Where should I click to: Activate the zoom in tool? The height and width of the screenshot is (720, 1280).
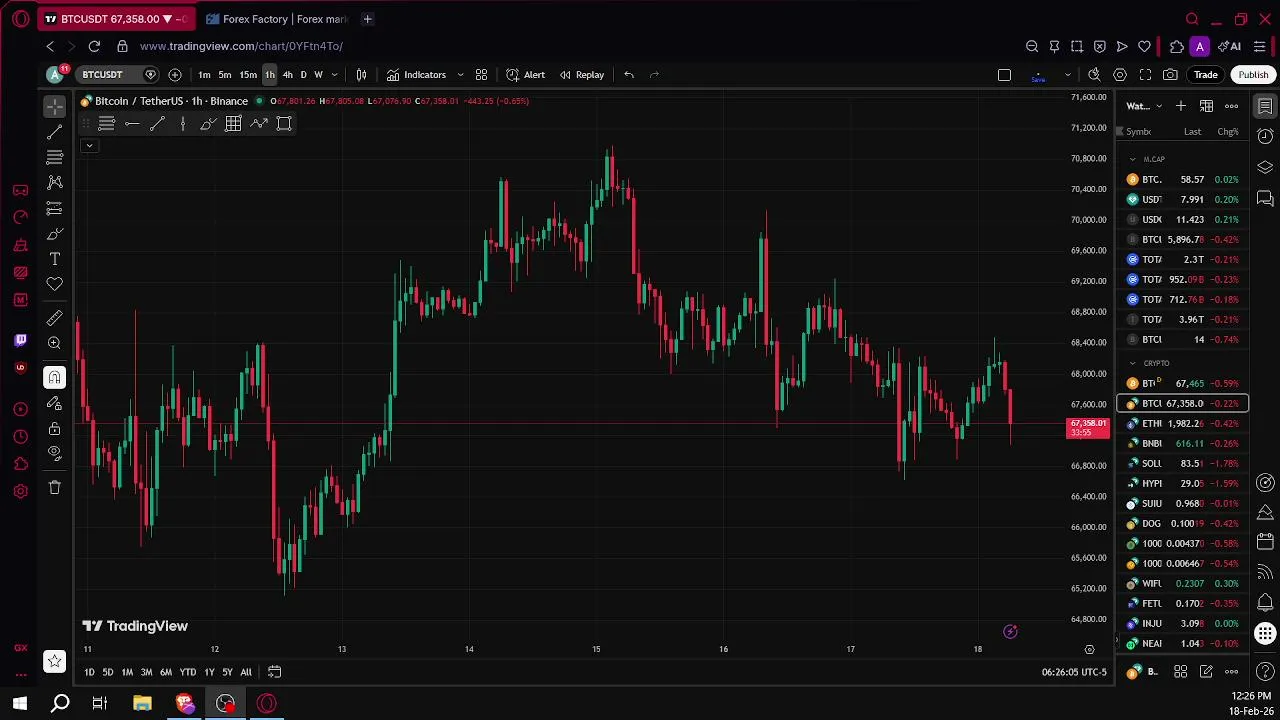[x=55, y=343]
